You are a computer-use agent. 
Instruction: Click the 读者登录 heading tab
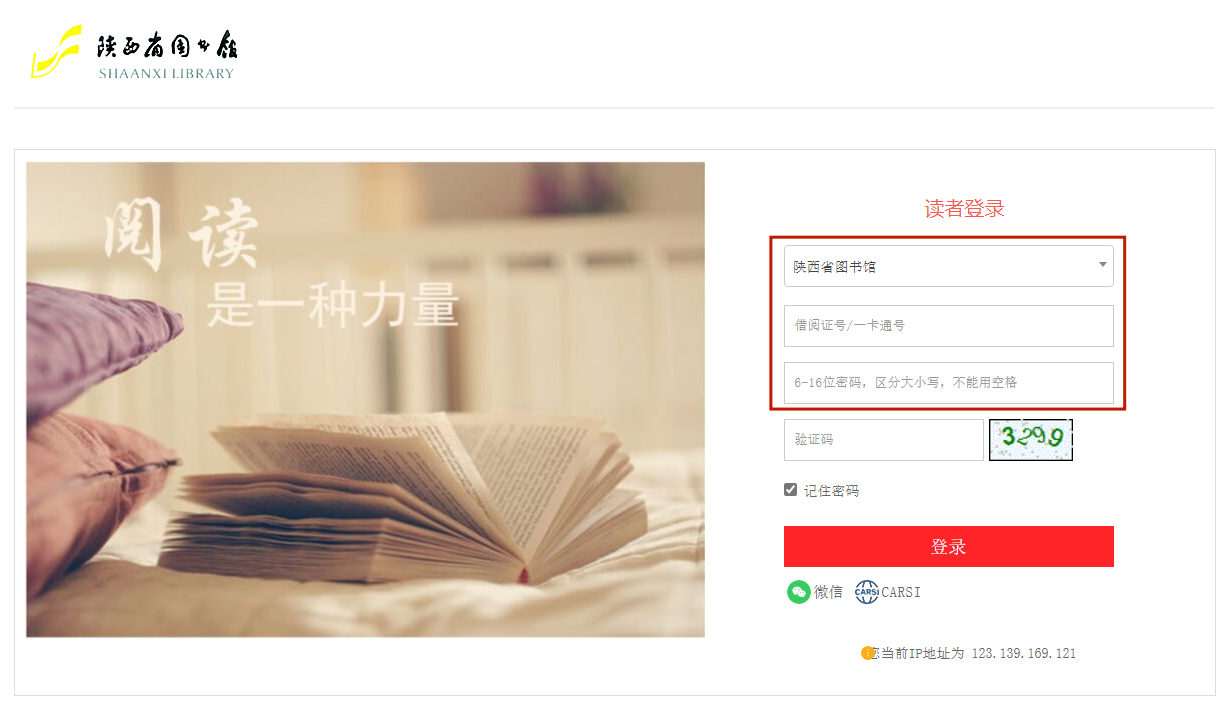pyautogui.click(x=964, y=208)
